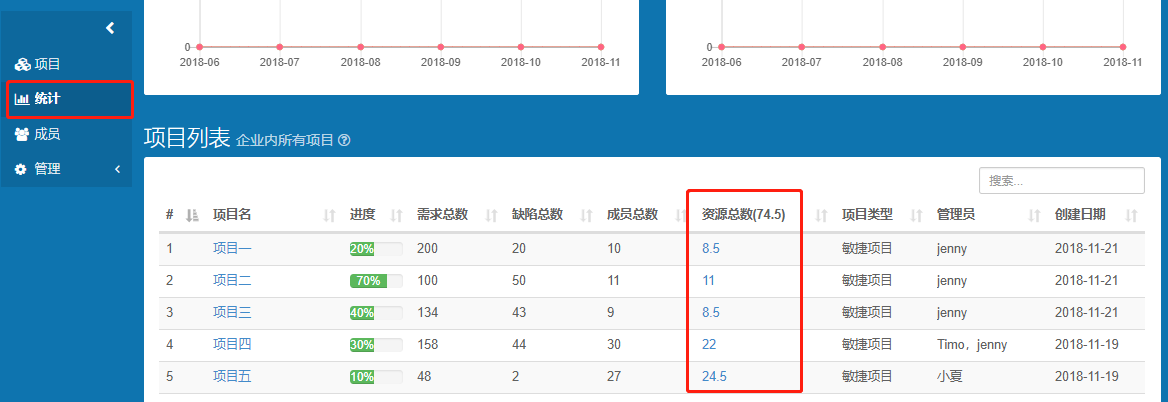Viewport: 1168px width, 402px height.
Task: Sort by 项目名 column arrows
Action: click(x=329, y=215)
